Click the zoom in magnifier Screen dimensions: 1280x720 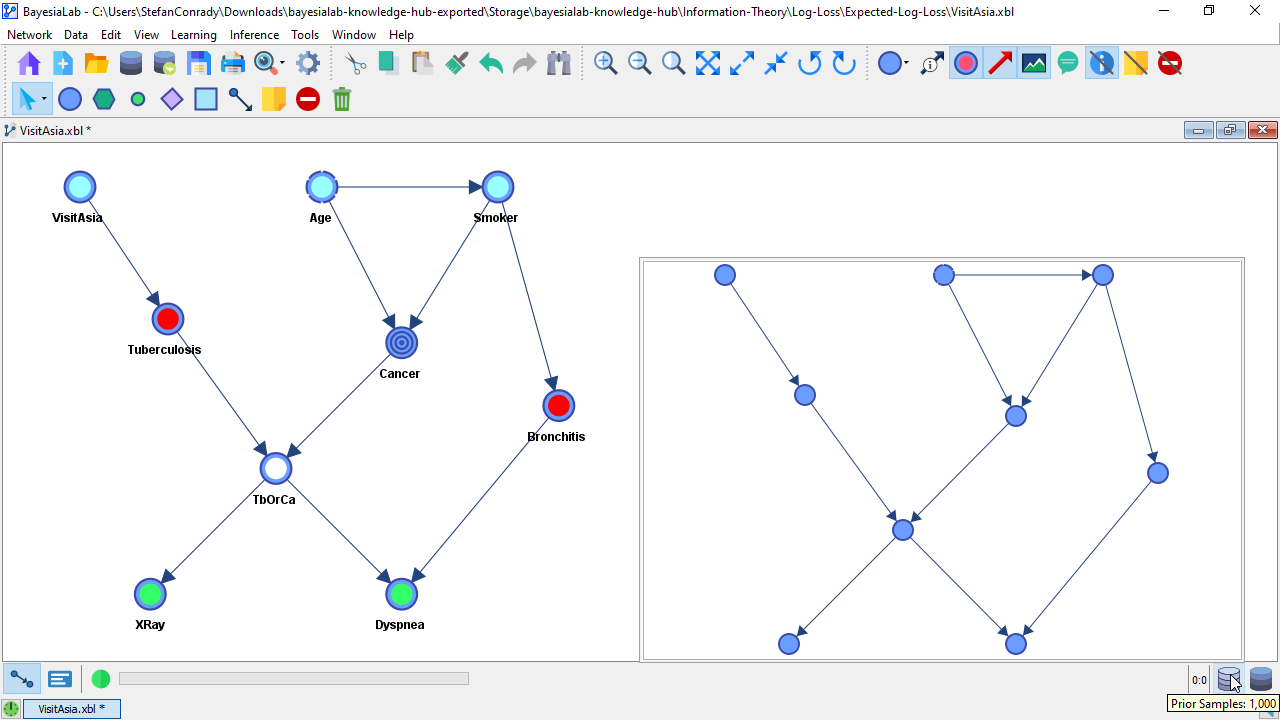click(x=605, y=64)
